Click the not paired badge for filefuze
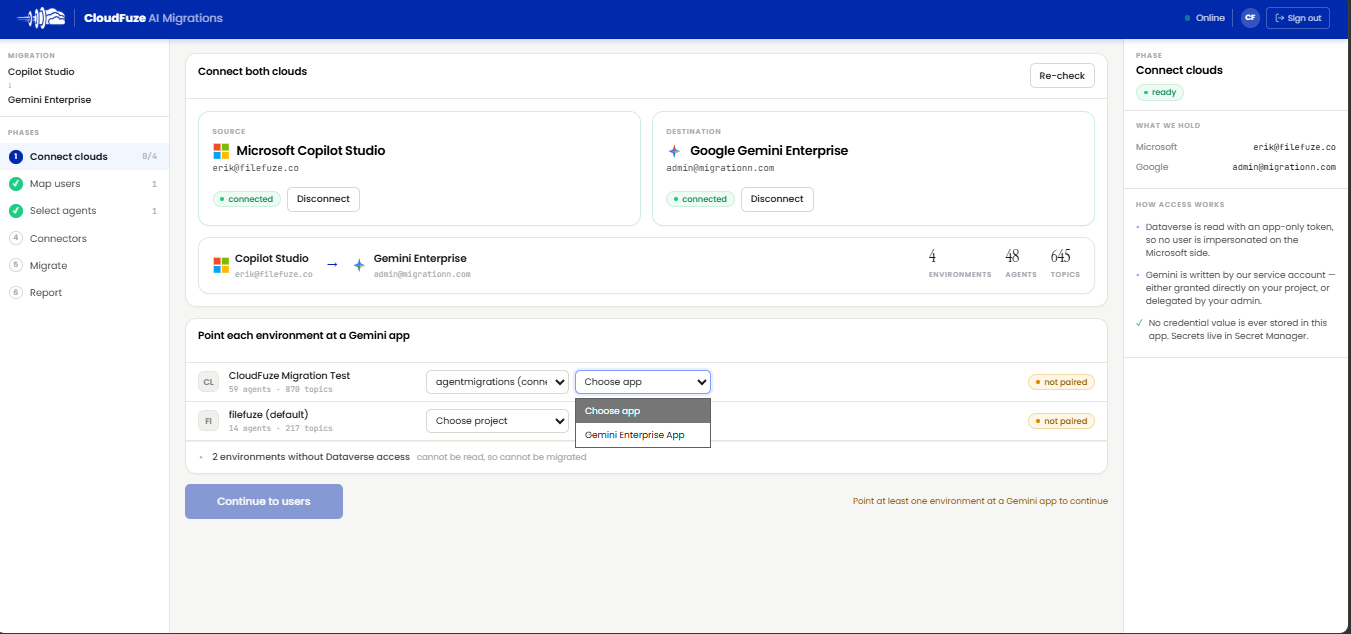Image resolution: width=1351 pixels, height=634 pixels. pyautogui.click(x=1061, y=421)
